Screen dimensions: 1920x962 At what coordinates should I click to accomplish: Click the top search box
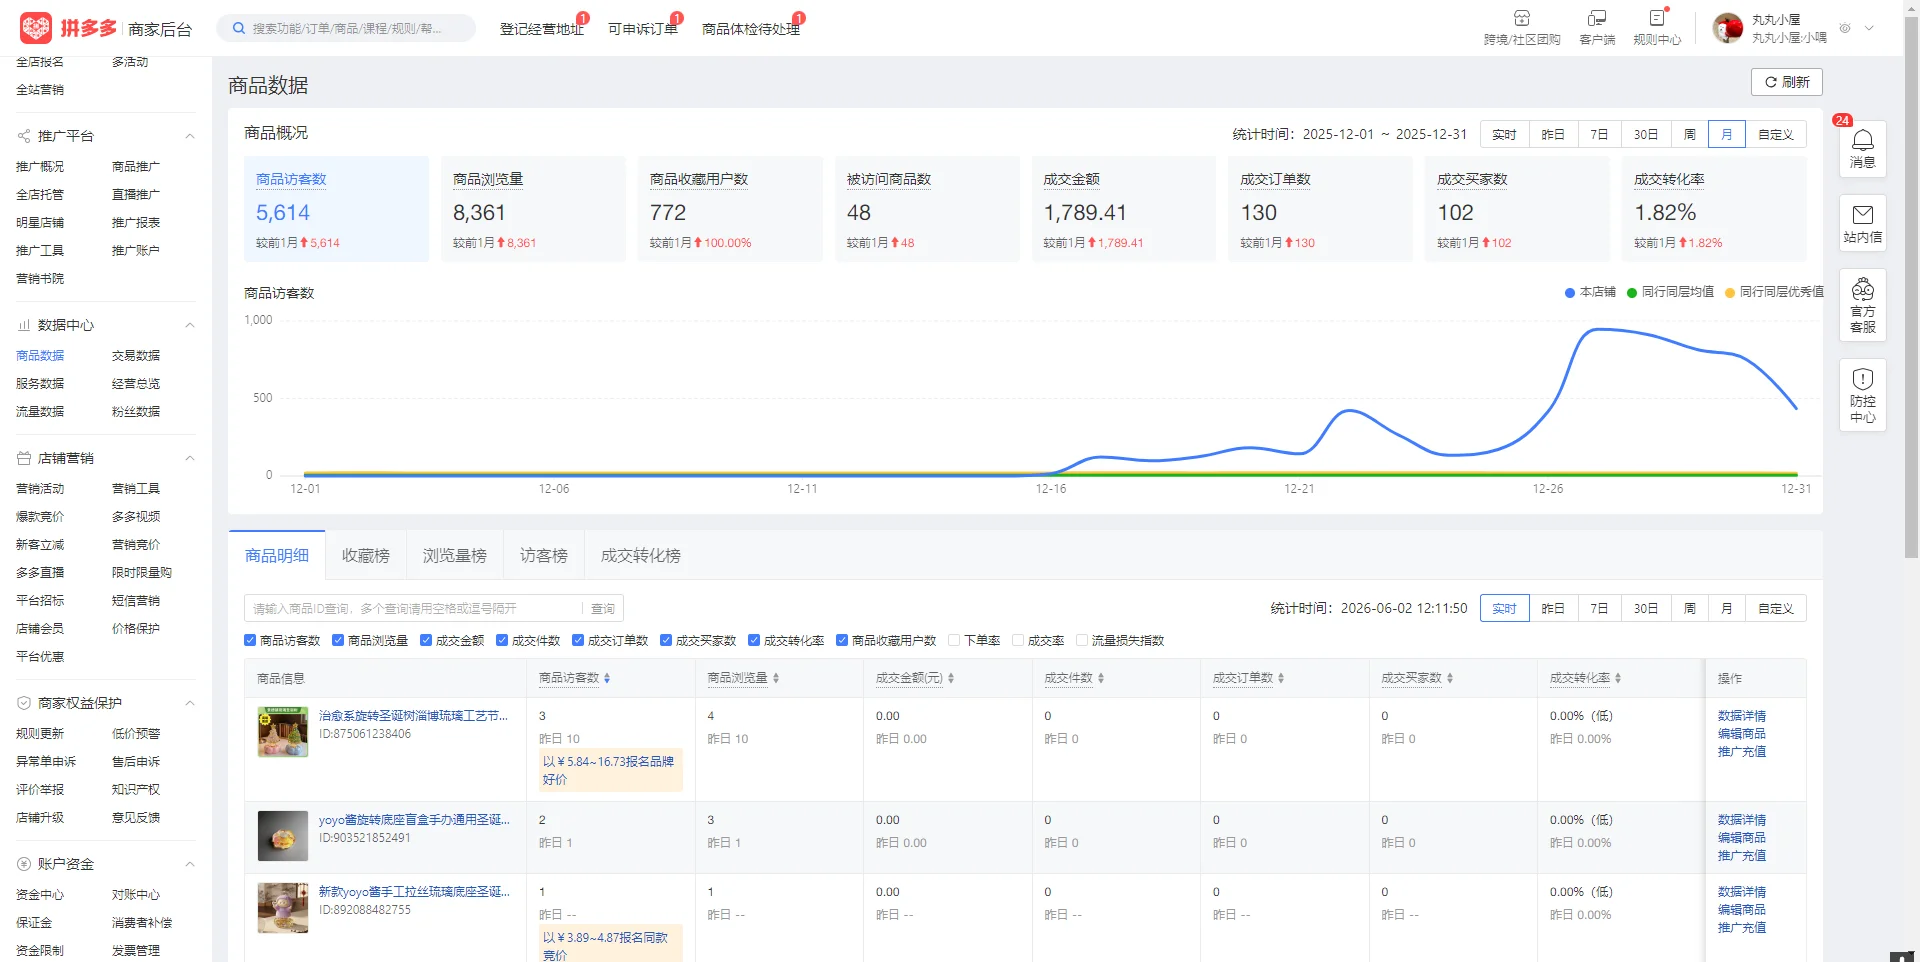point(346,28)
